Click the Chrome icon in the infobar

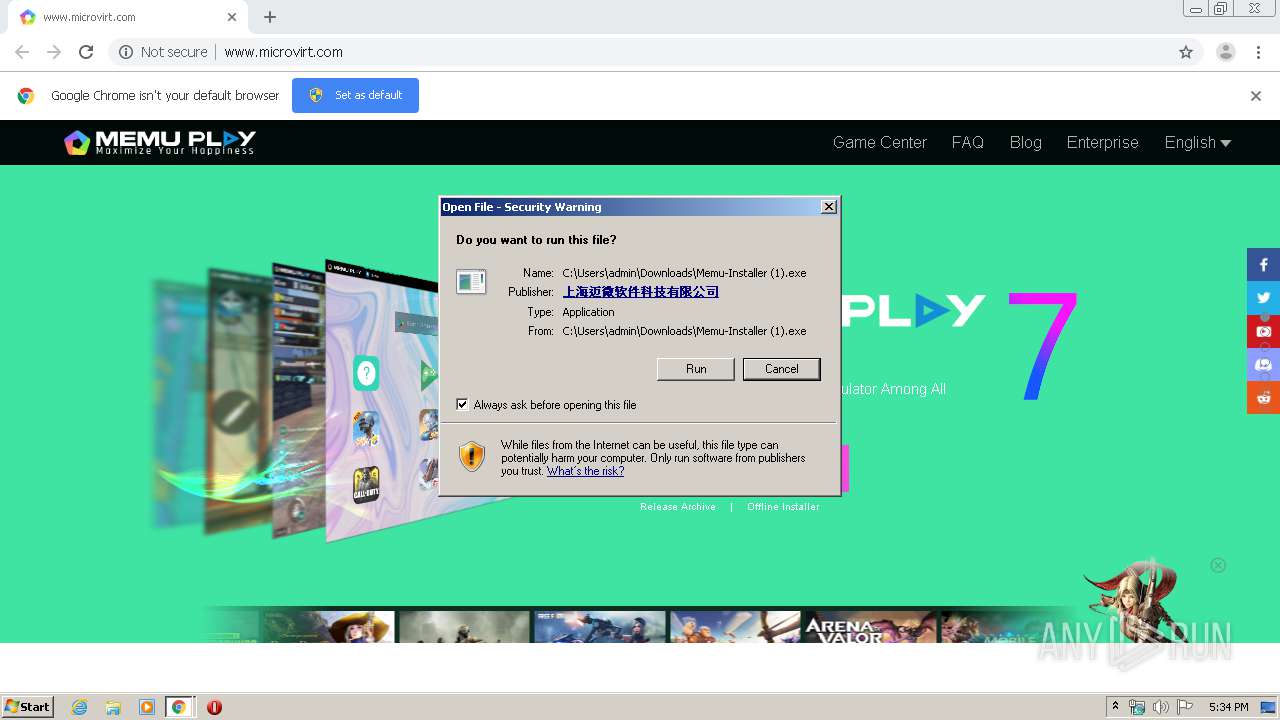pyautogui.click(x=26, y=96)
